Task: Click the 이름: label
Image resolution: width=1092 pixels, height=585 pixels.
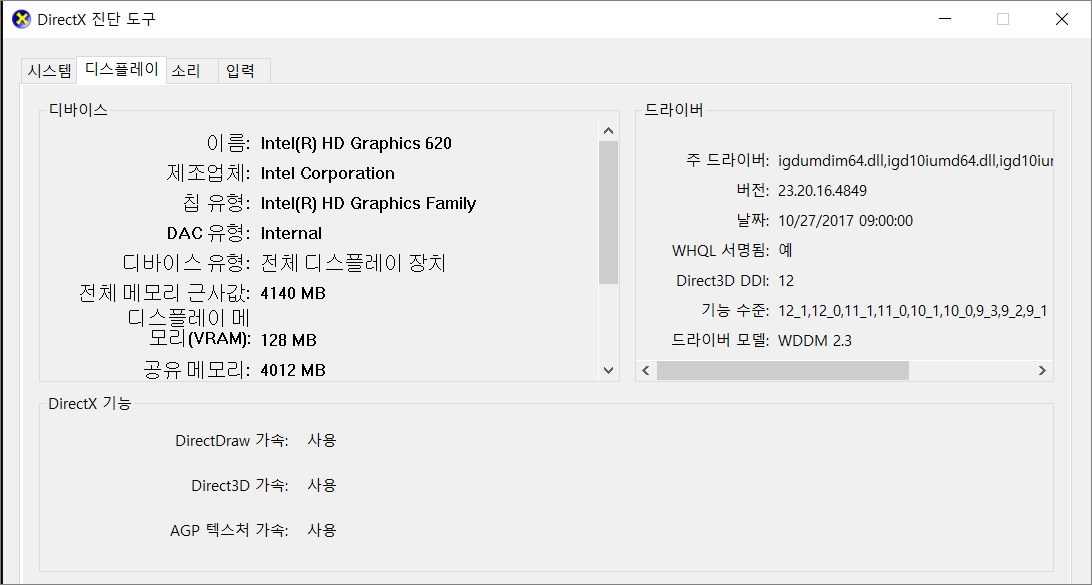Action: (x=228, y=143)
